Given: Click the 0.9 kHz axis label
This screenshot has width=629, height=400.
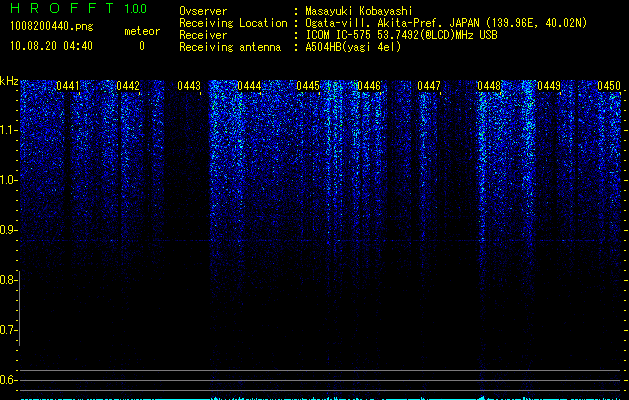Looking at the screenshot, I should click(8, 230).
